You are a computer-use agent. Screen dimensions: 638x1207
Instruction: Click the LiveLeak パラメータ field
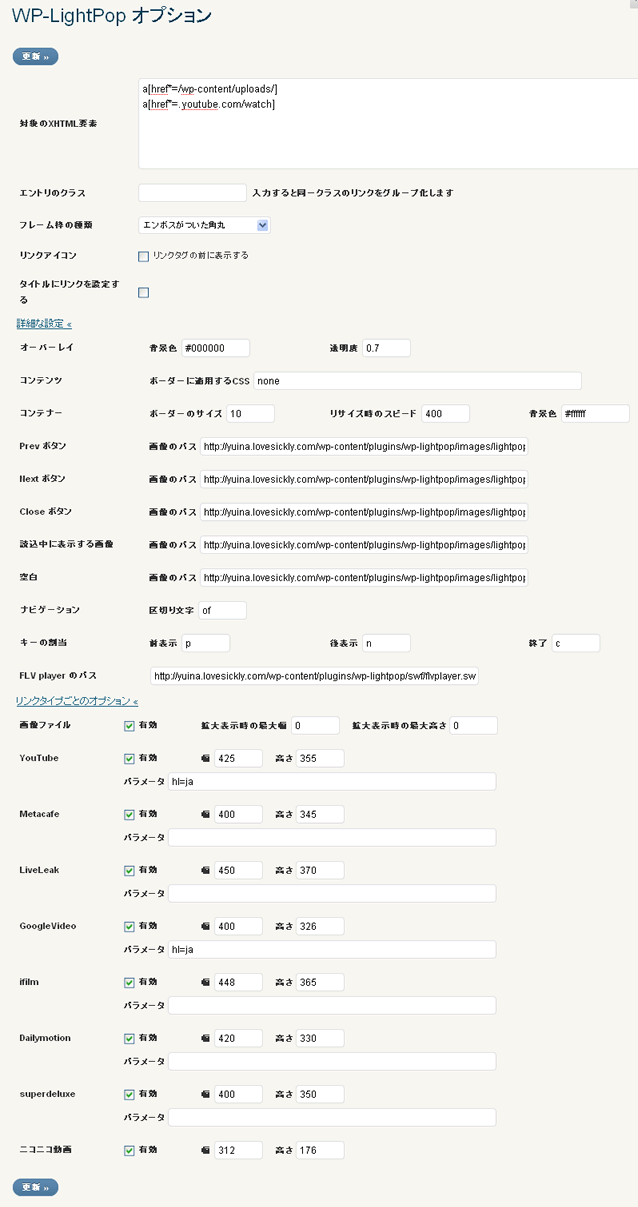pyautogui.click(x=332, y=893)
